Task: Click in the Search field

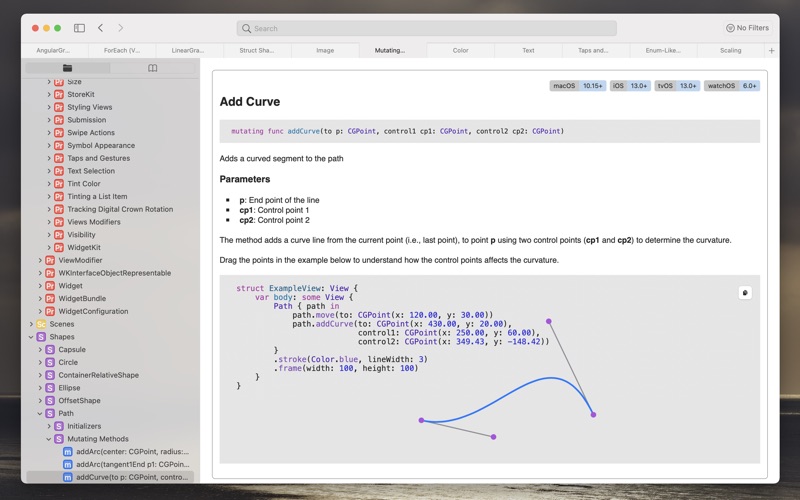Action: point(427,28)
